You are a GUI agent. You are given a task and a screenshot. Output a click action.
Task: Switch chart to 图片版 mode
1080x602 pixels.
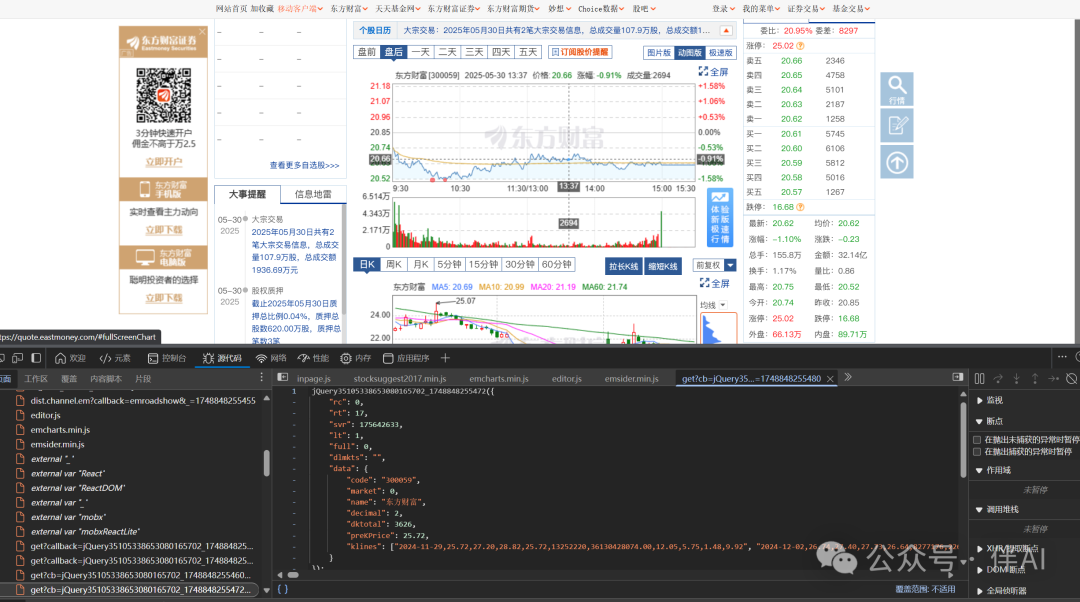click(x=658, y=52)
